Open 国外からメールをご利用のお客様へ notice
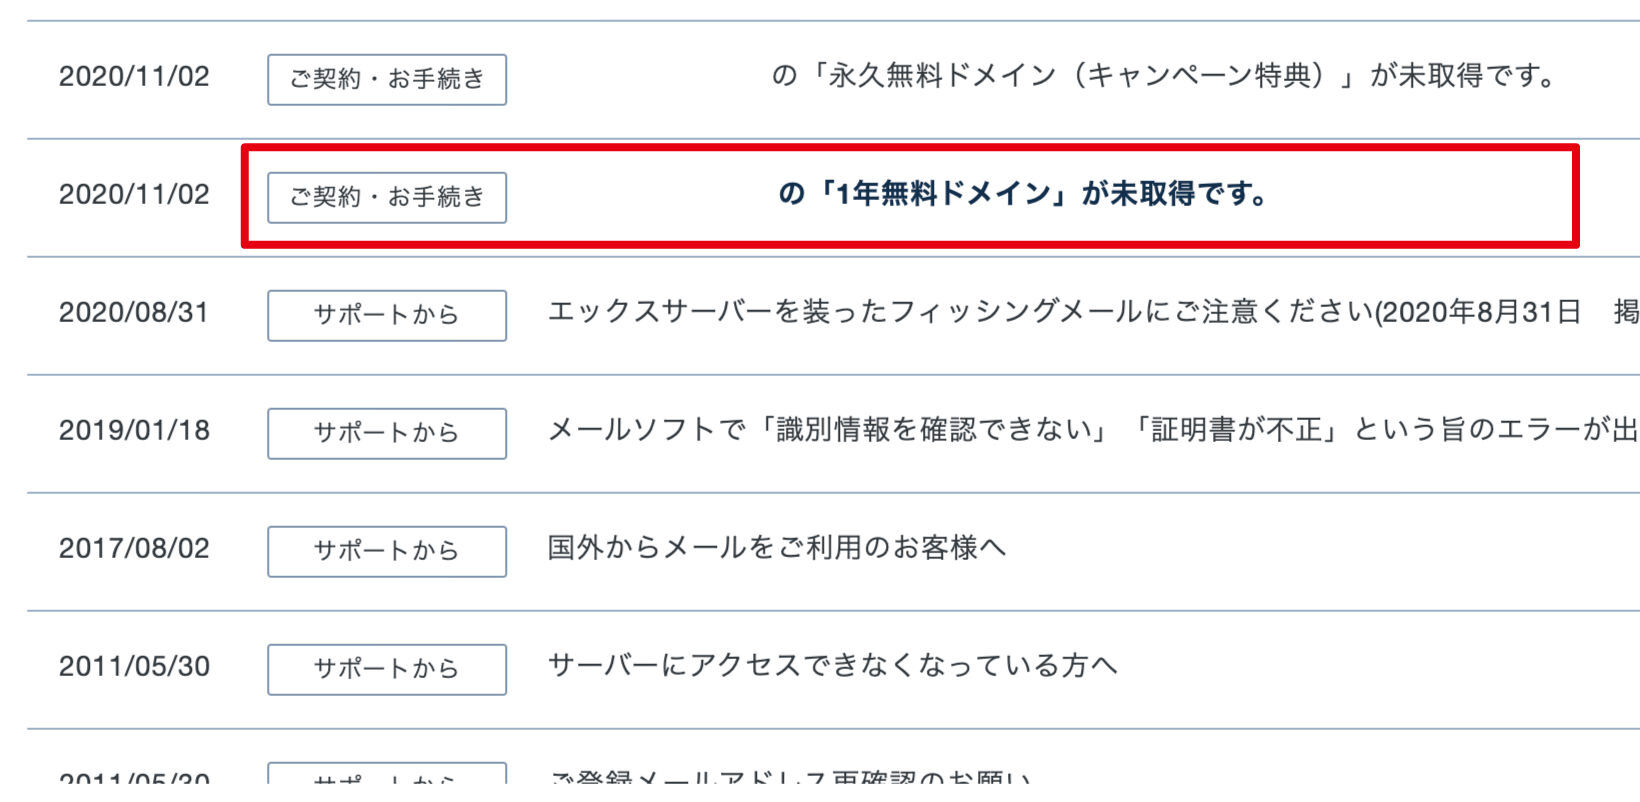 coord(776,548)
